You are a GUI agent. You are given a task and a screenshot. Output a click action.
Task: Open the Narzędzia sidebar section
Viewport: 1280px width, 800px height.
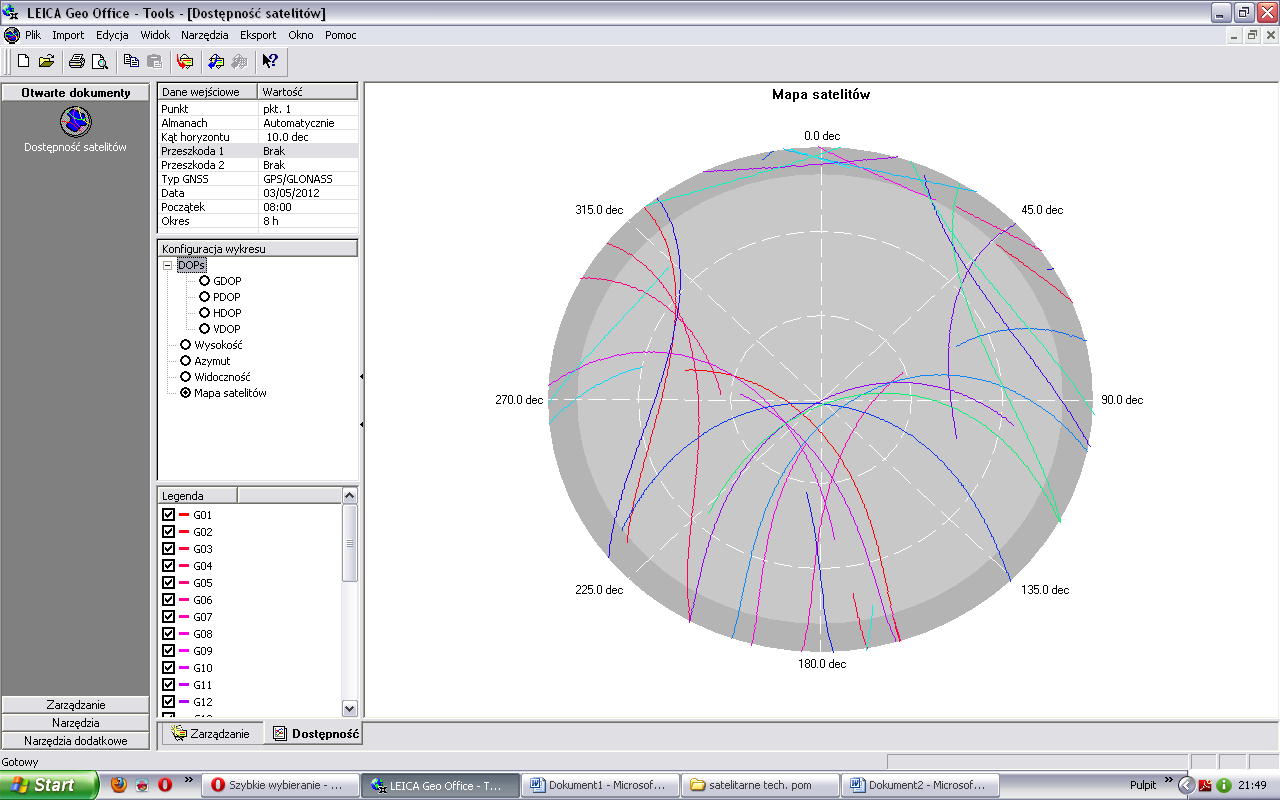(76, 723)
